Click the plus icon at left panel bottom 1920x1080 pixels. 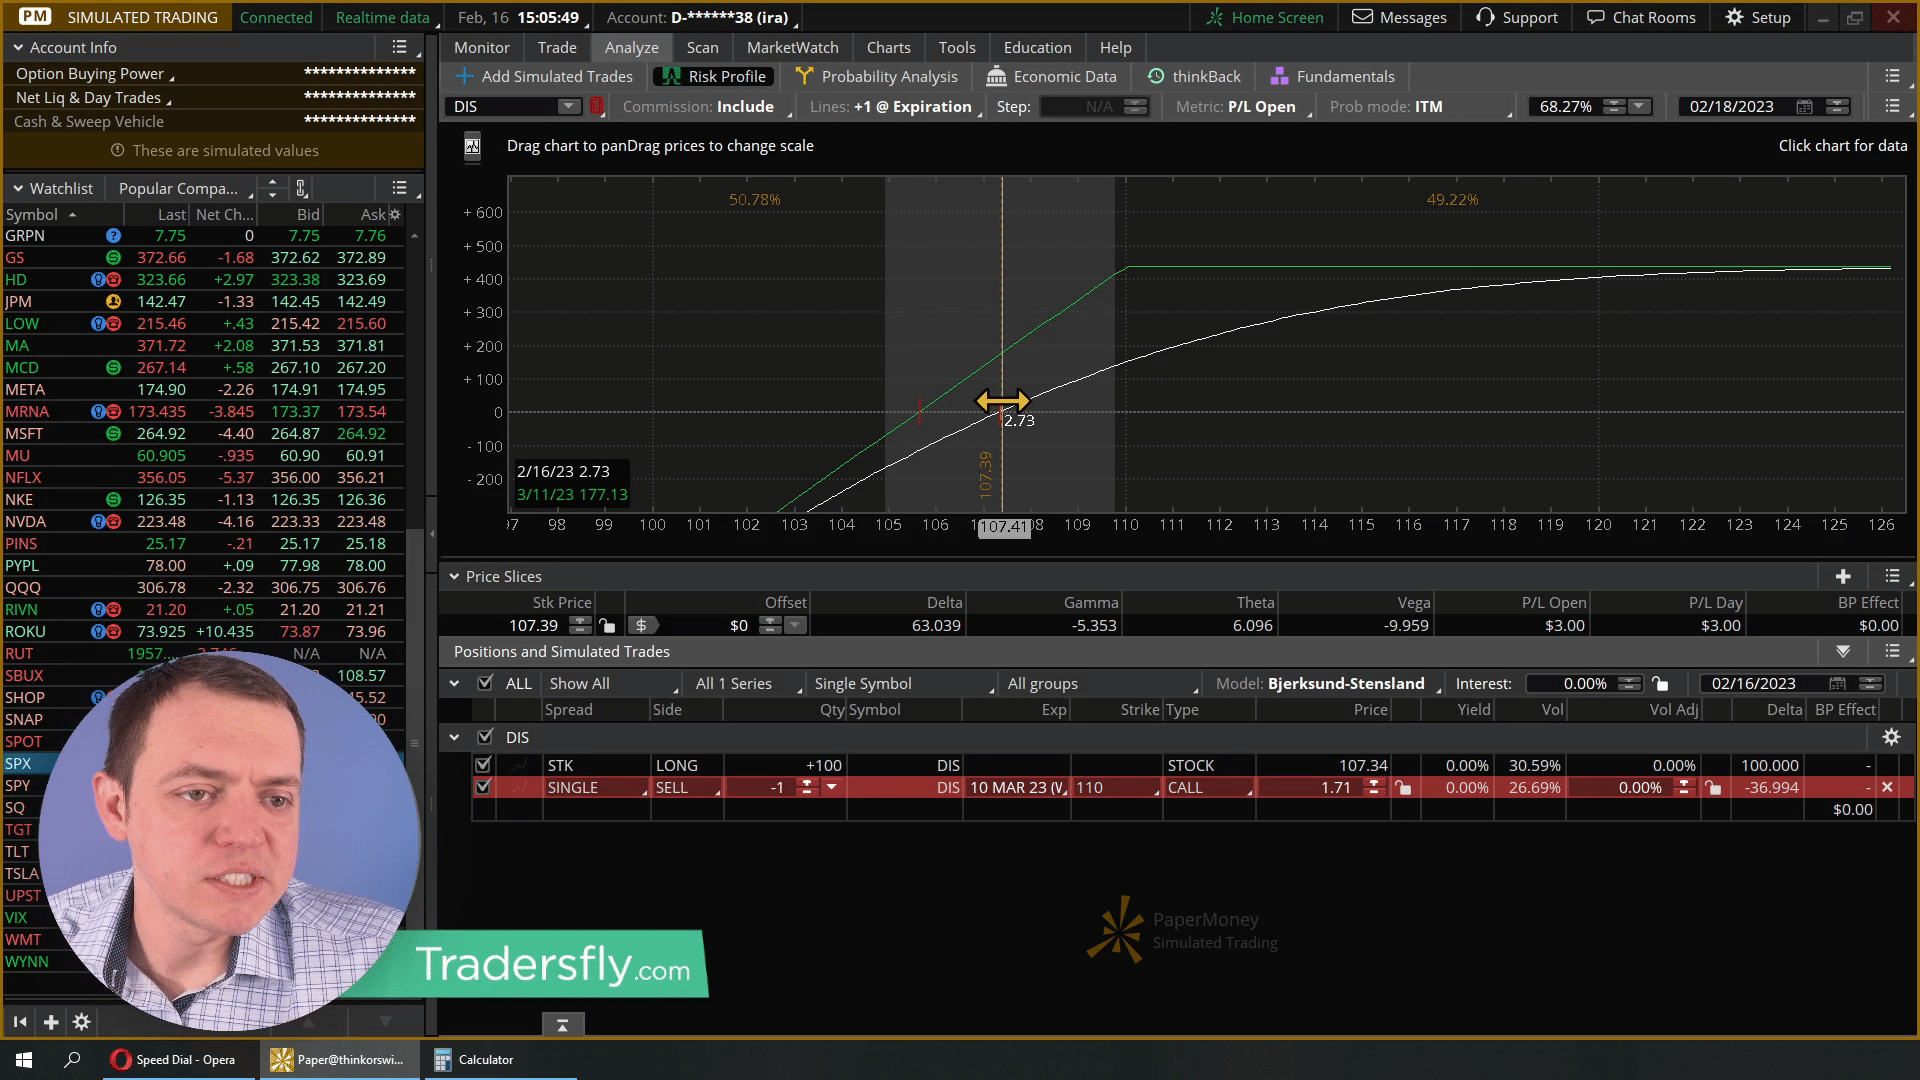click(51, 1022)
